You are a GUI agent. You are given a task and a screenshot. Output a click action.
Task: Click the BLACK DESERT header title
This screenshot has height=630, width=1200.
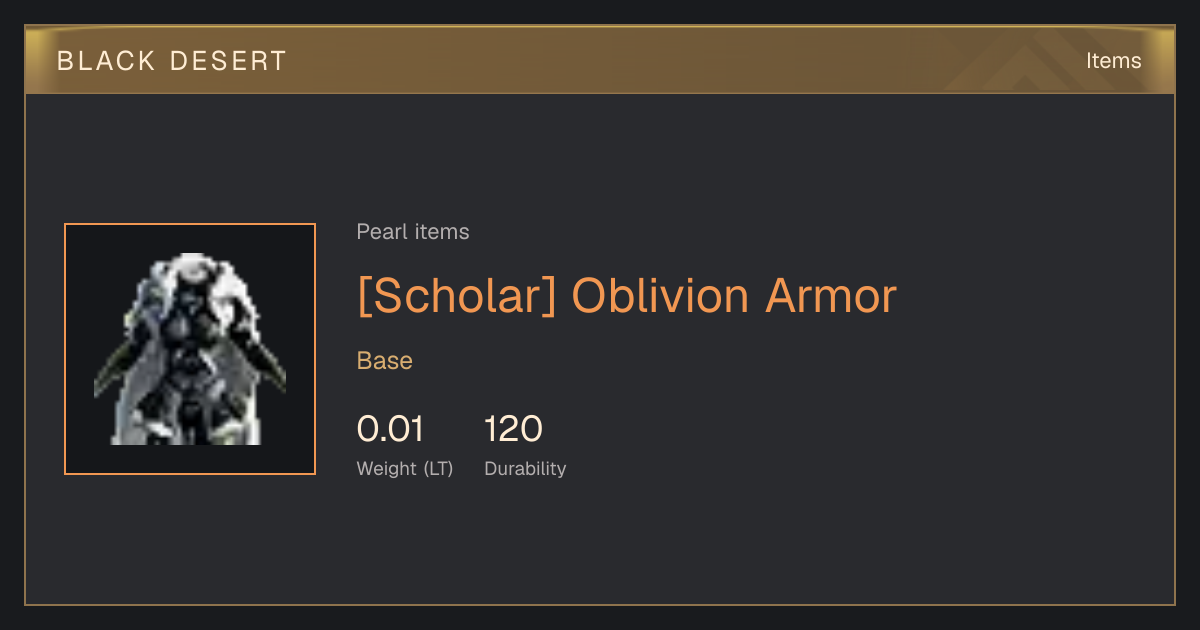point(172,61)
